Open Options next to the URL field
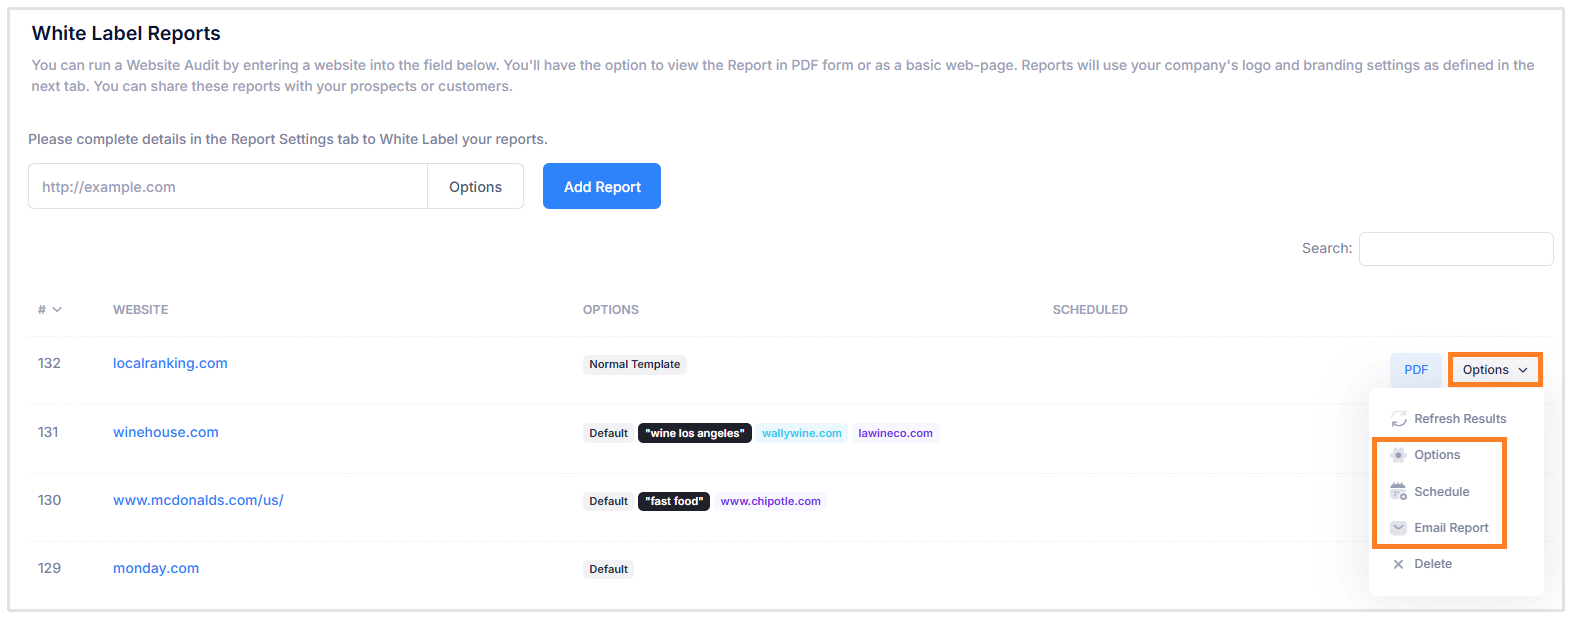 pyautogui.click(x=475, y=187)
